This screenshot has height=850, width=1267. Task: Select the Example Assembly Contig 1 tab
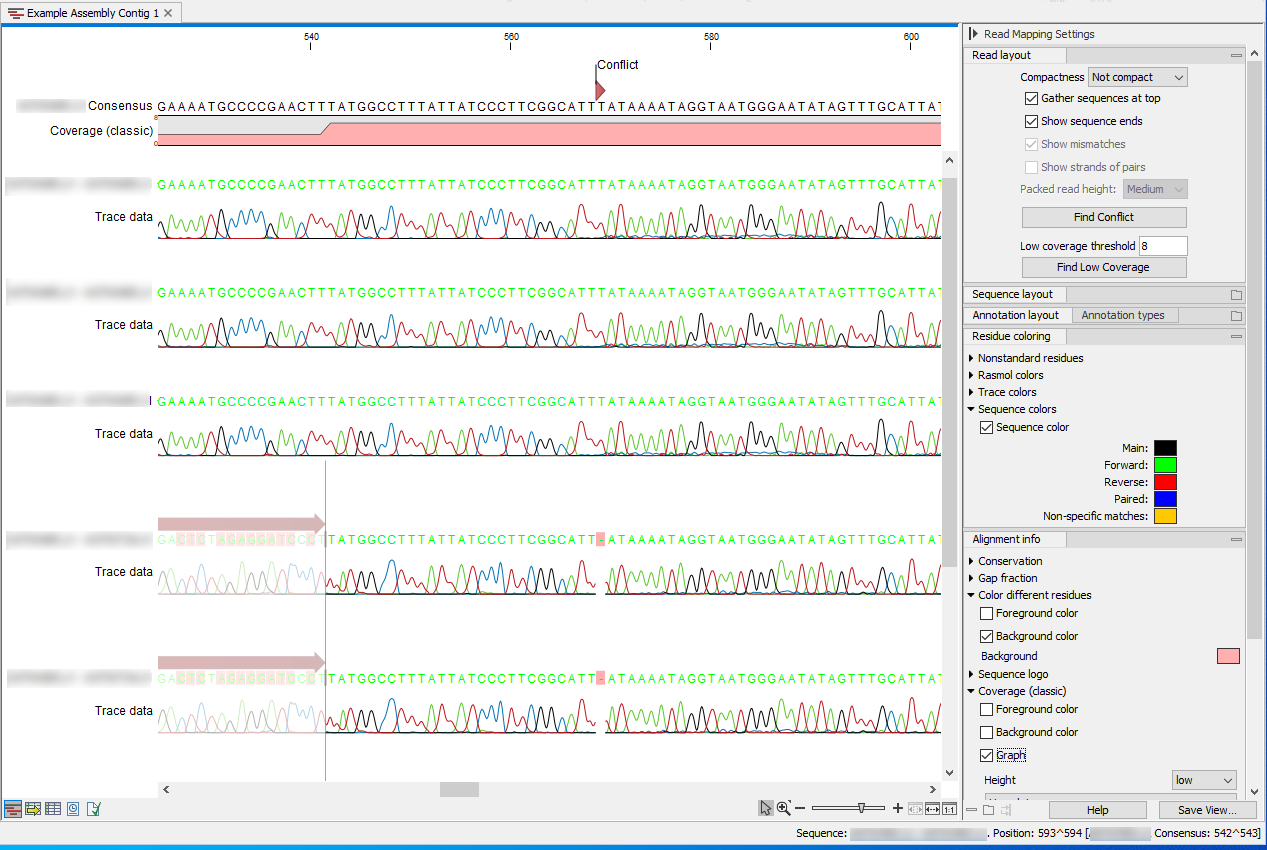88,13
